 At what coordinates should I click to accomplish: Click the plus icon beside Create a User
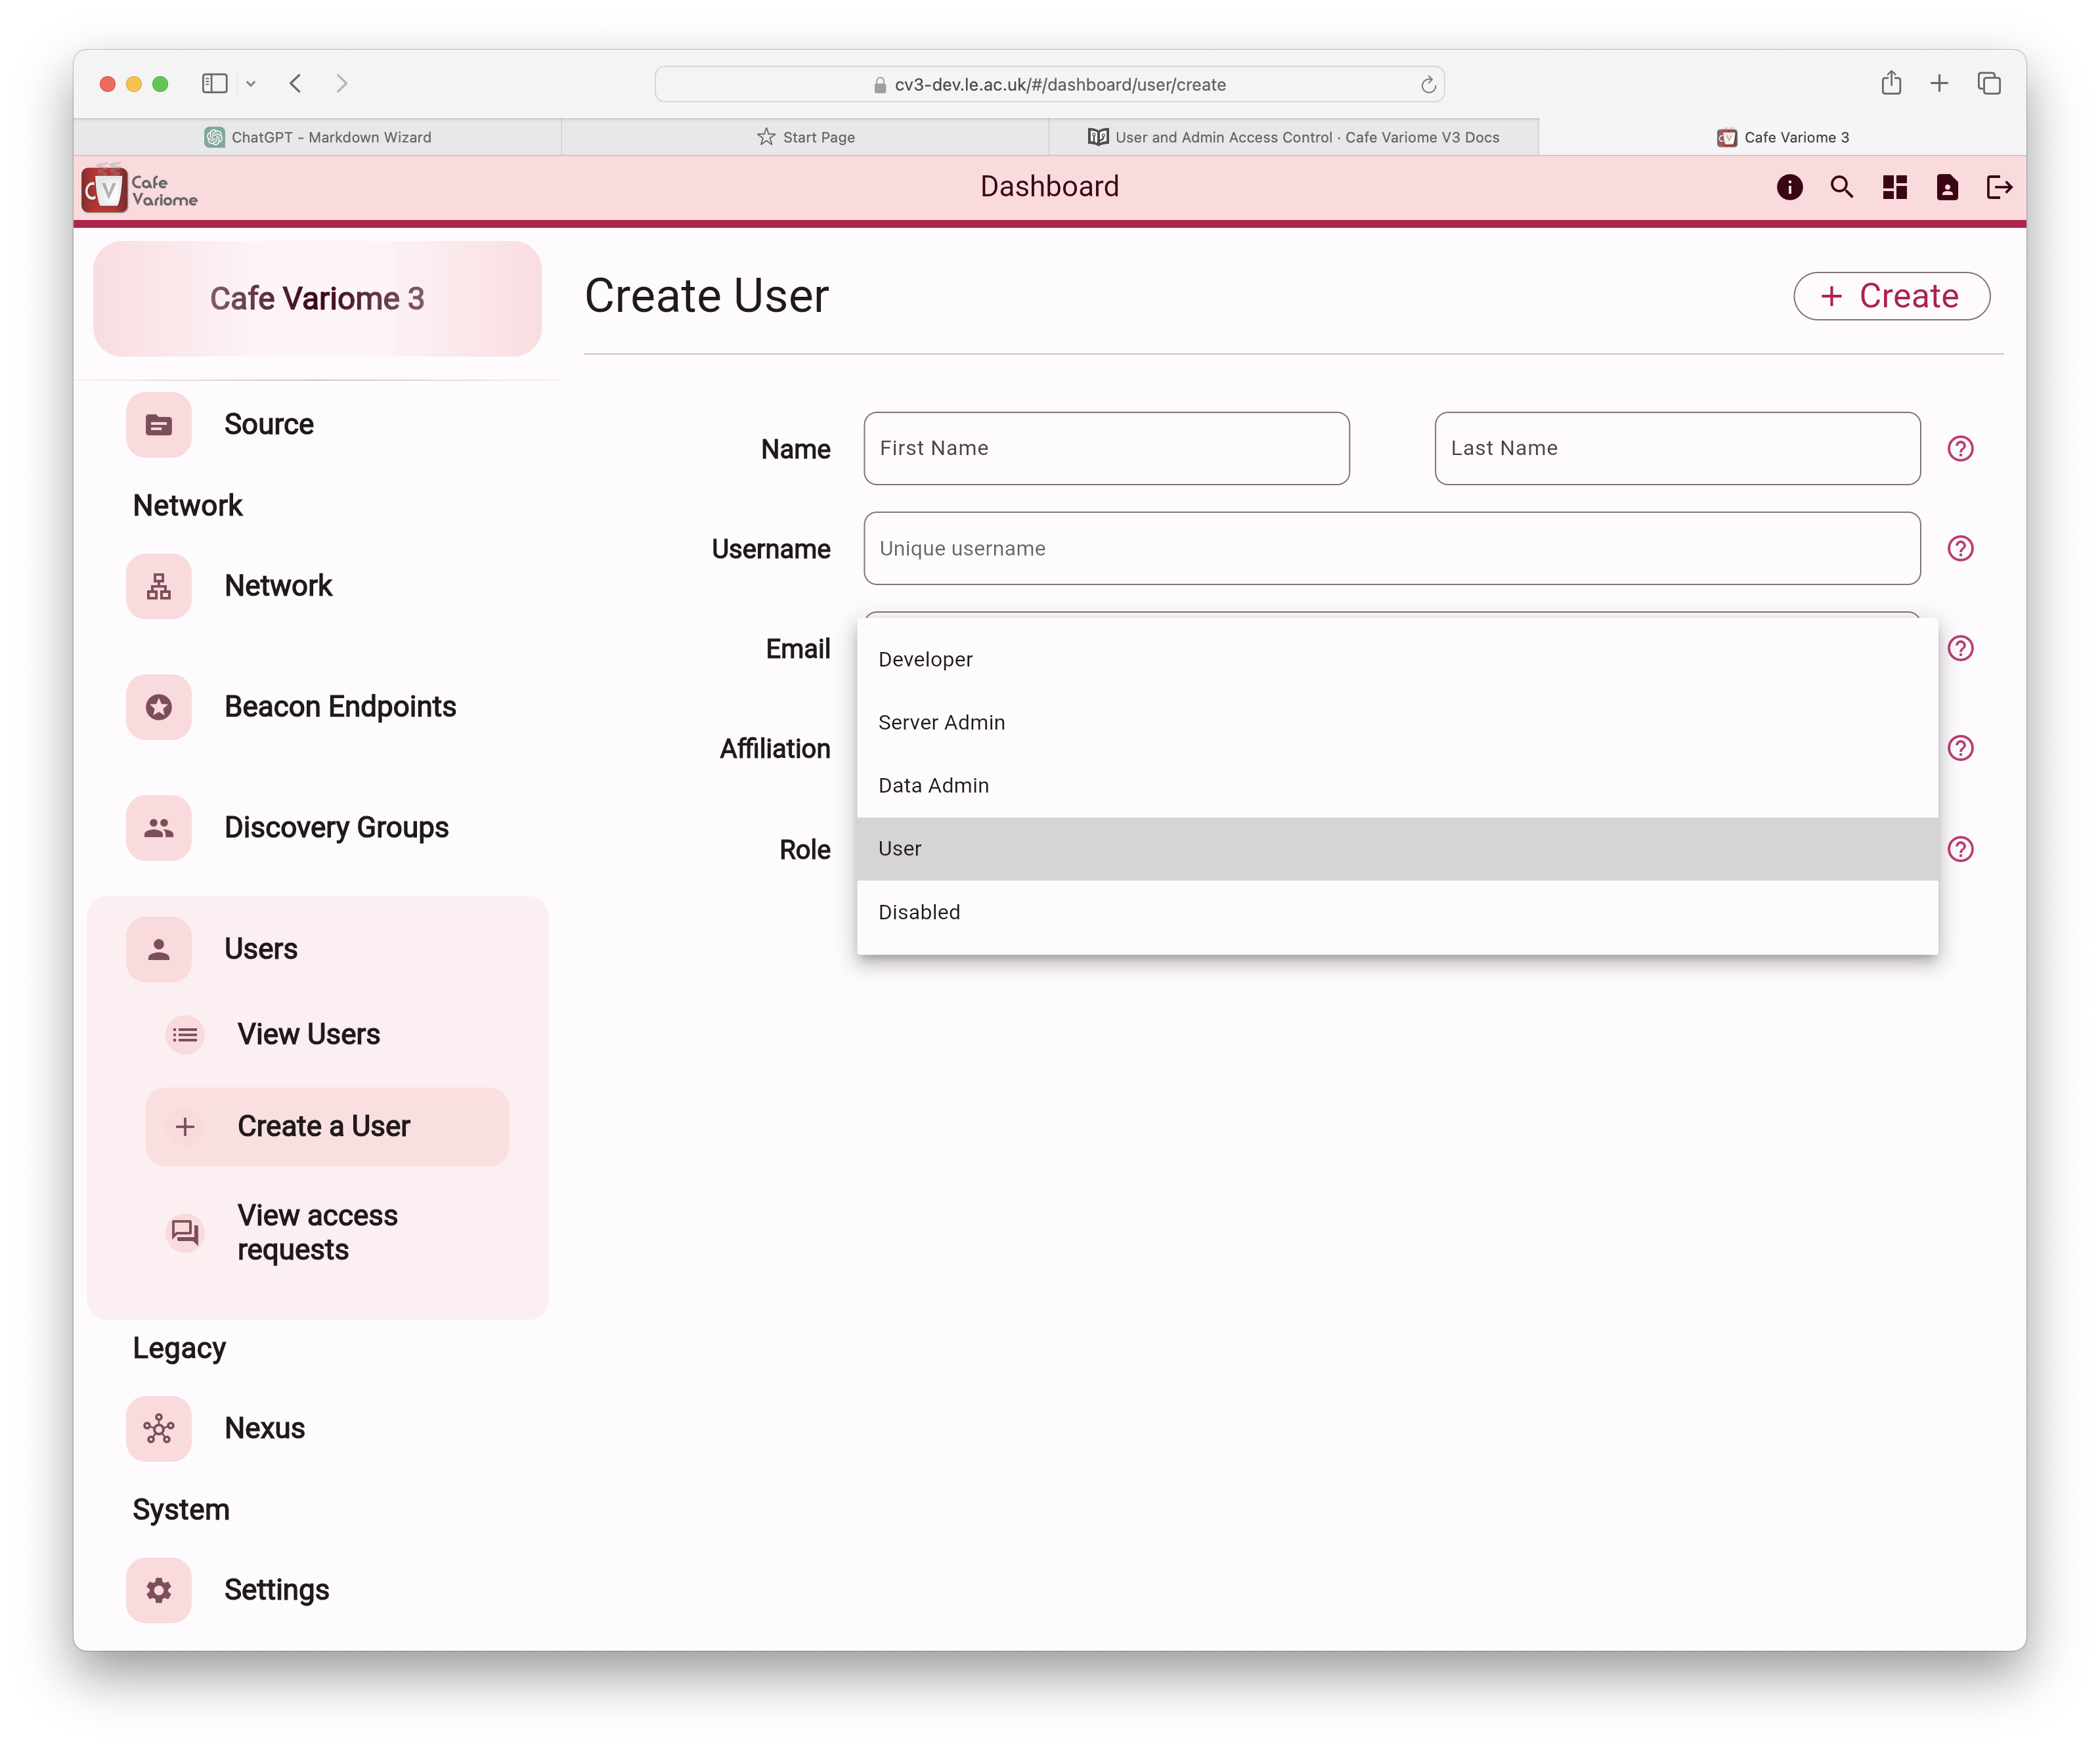point(185,1127)
